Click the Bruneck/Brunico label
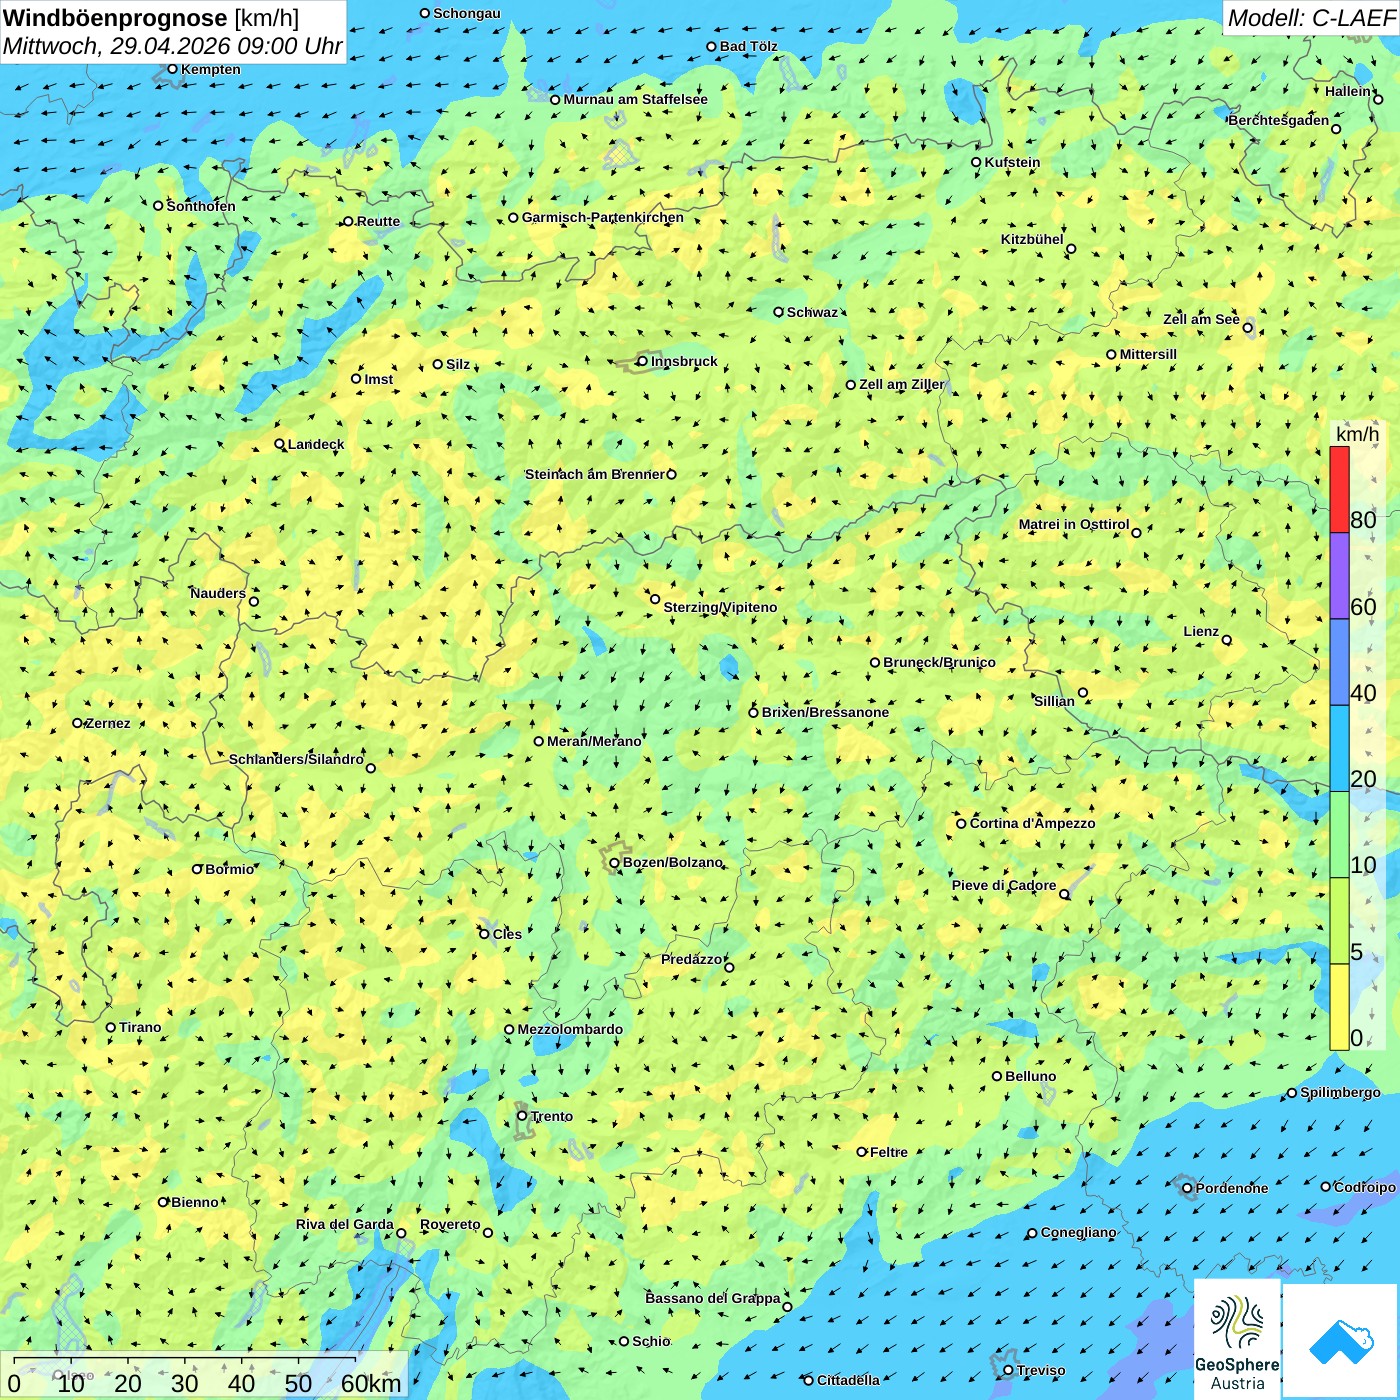This screenshot has width=1400, height=1400. (939, 662)
